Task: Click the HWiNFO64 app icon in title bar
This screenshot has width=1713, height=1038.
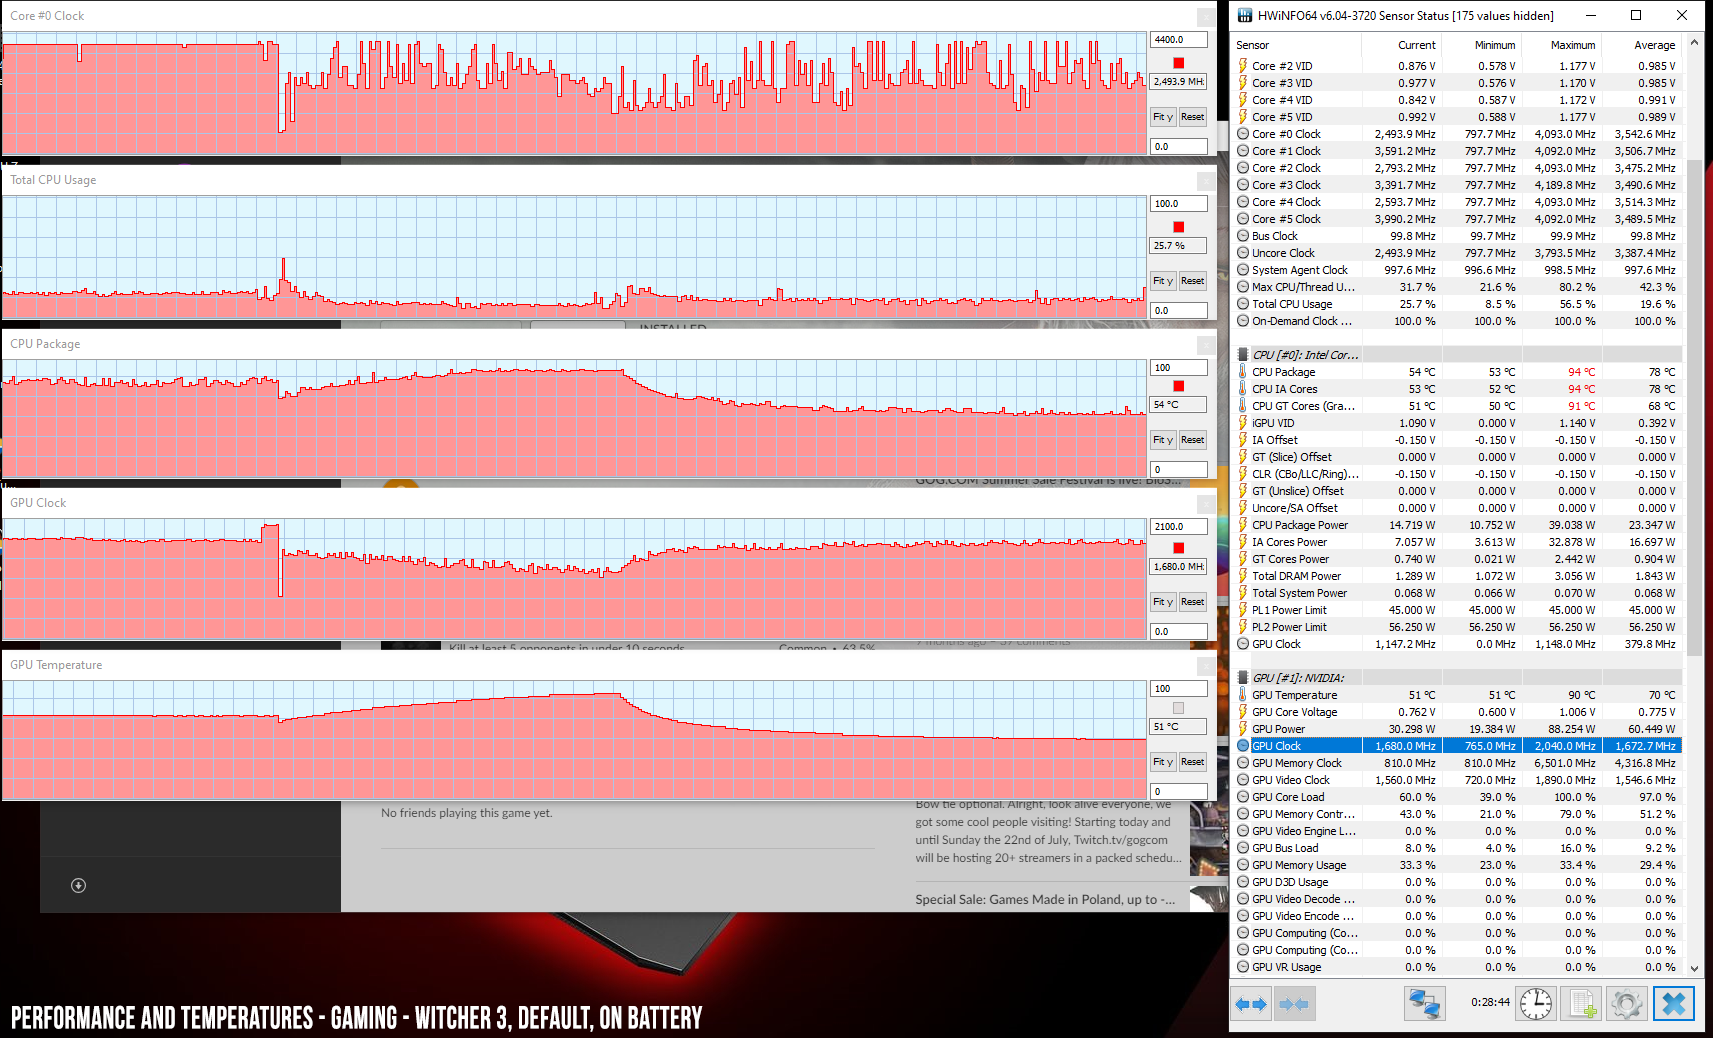Action: point(1245,15)
